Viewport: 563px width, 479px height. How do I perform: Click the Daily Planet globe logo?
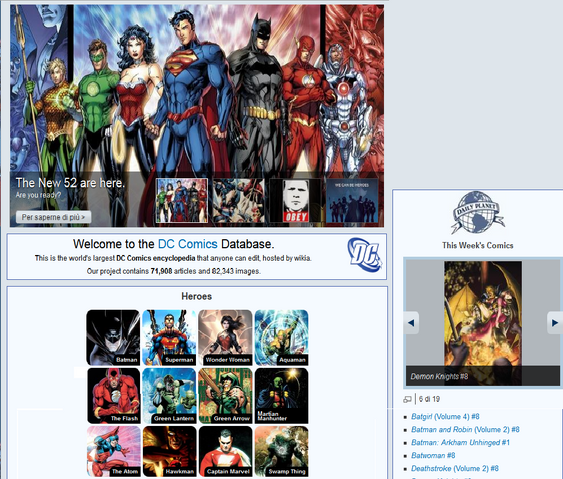click(478, 212)
